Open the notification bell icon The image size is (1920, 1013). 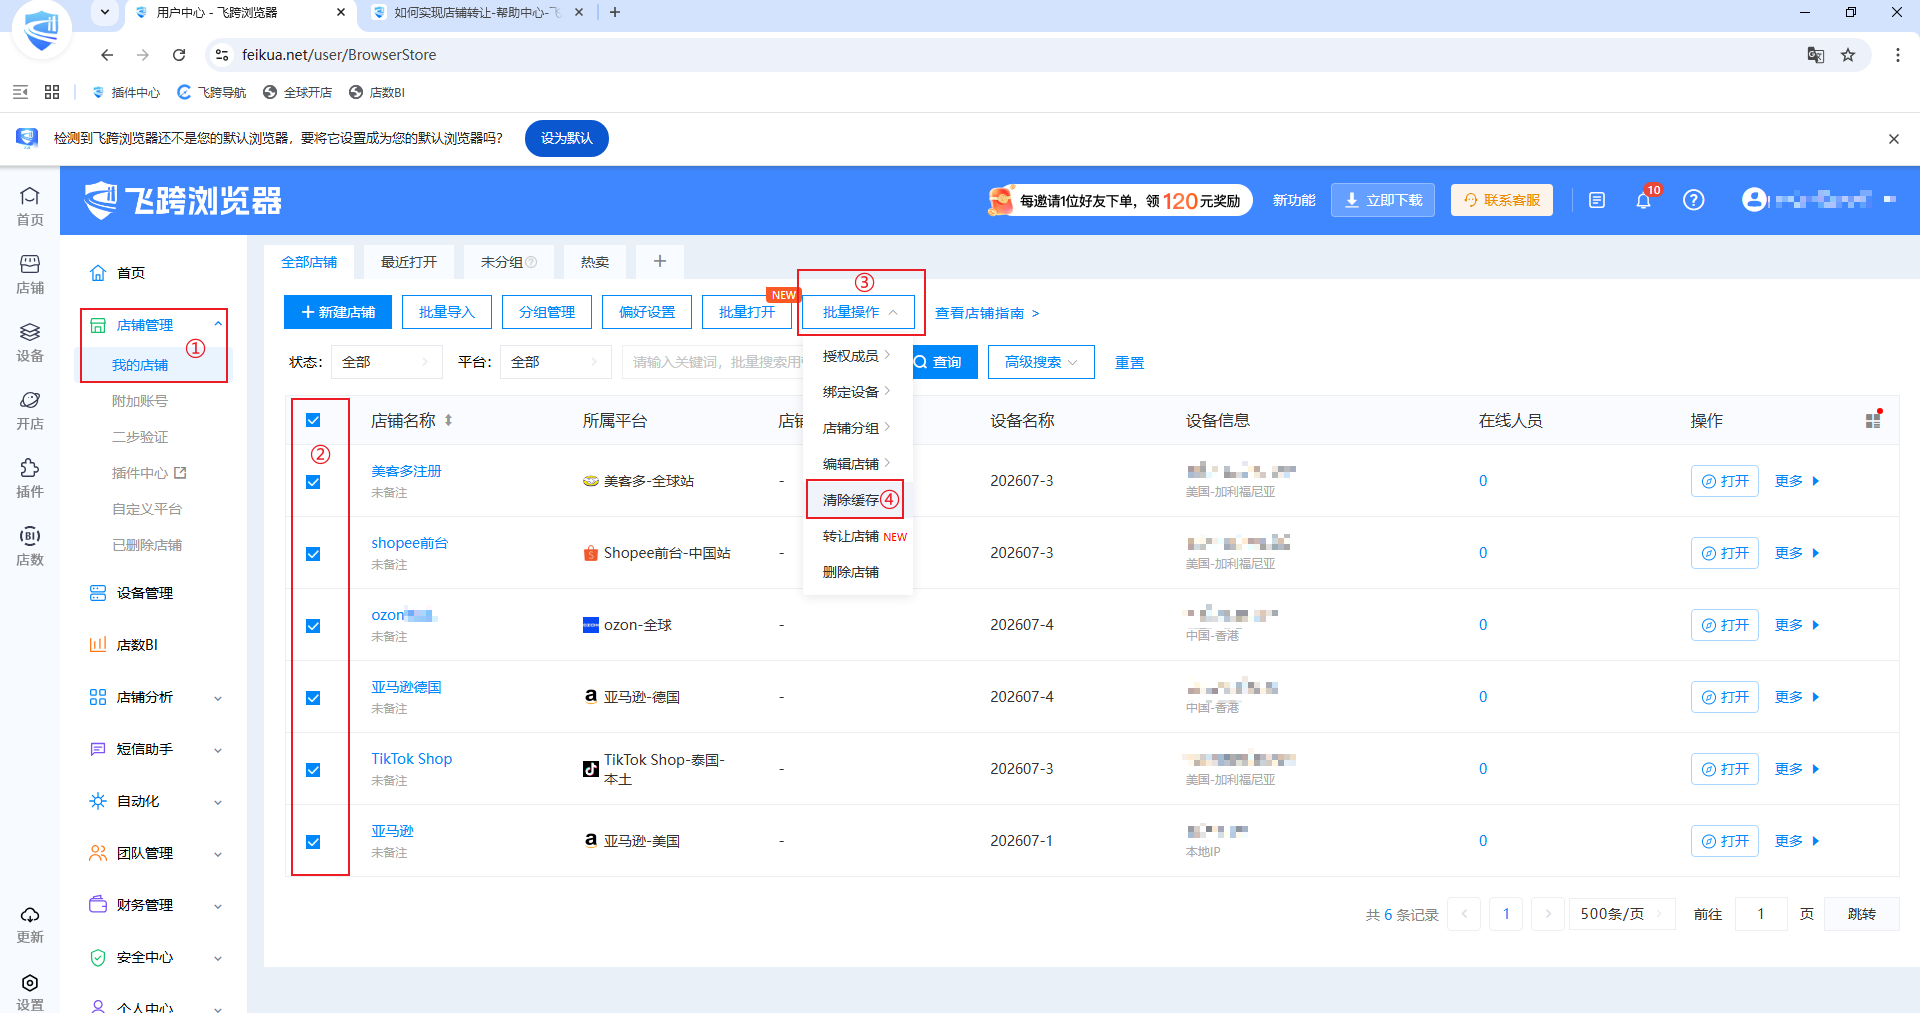click(1643, 200)
